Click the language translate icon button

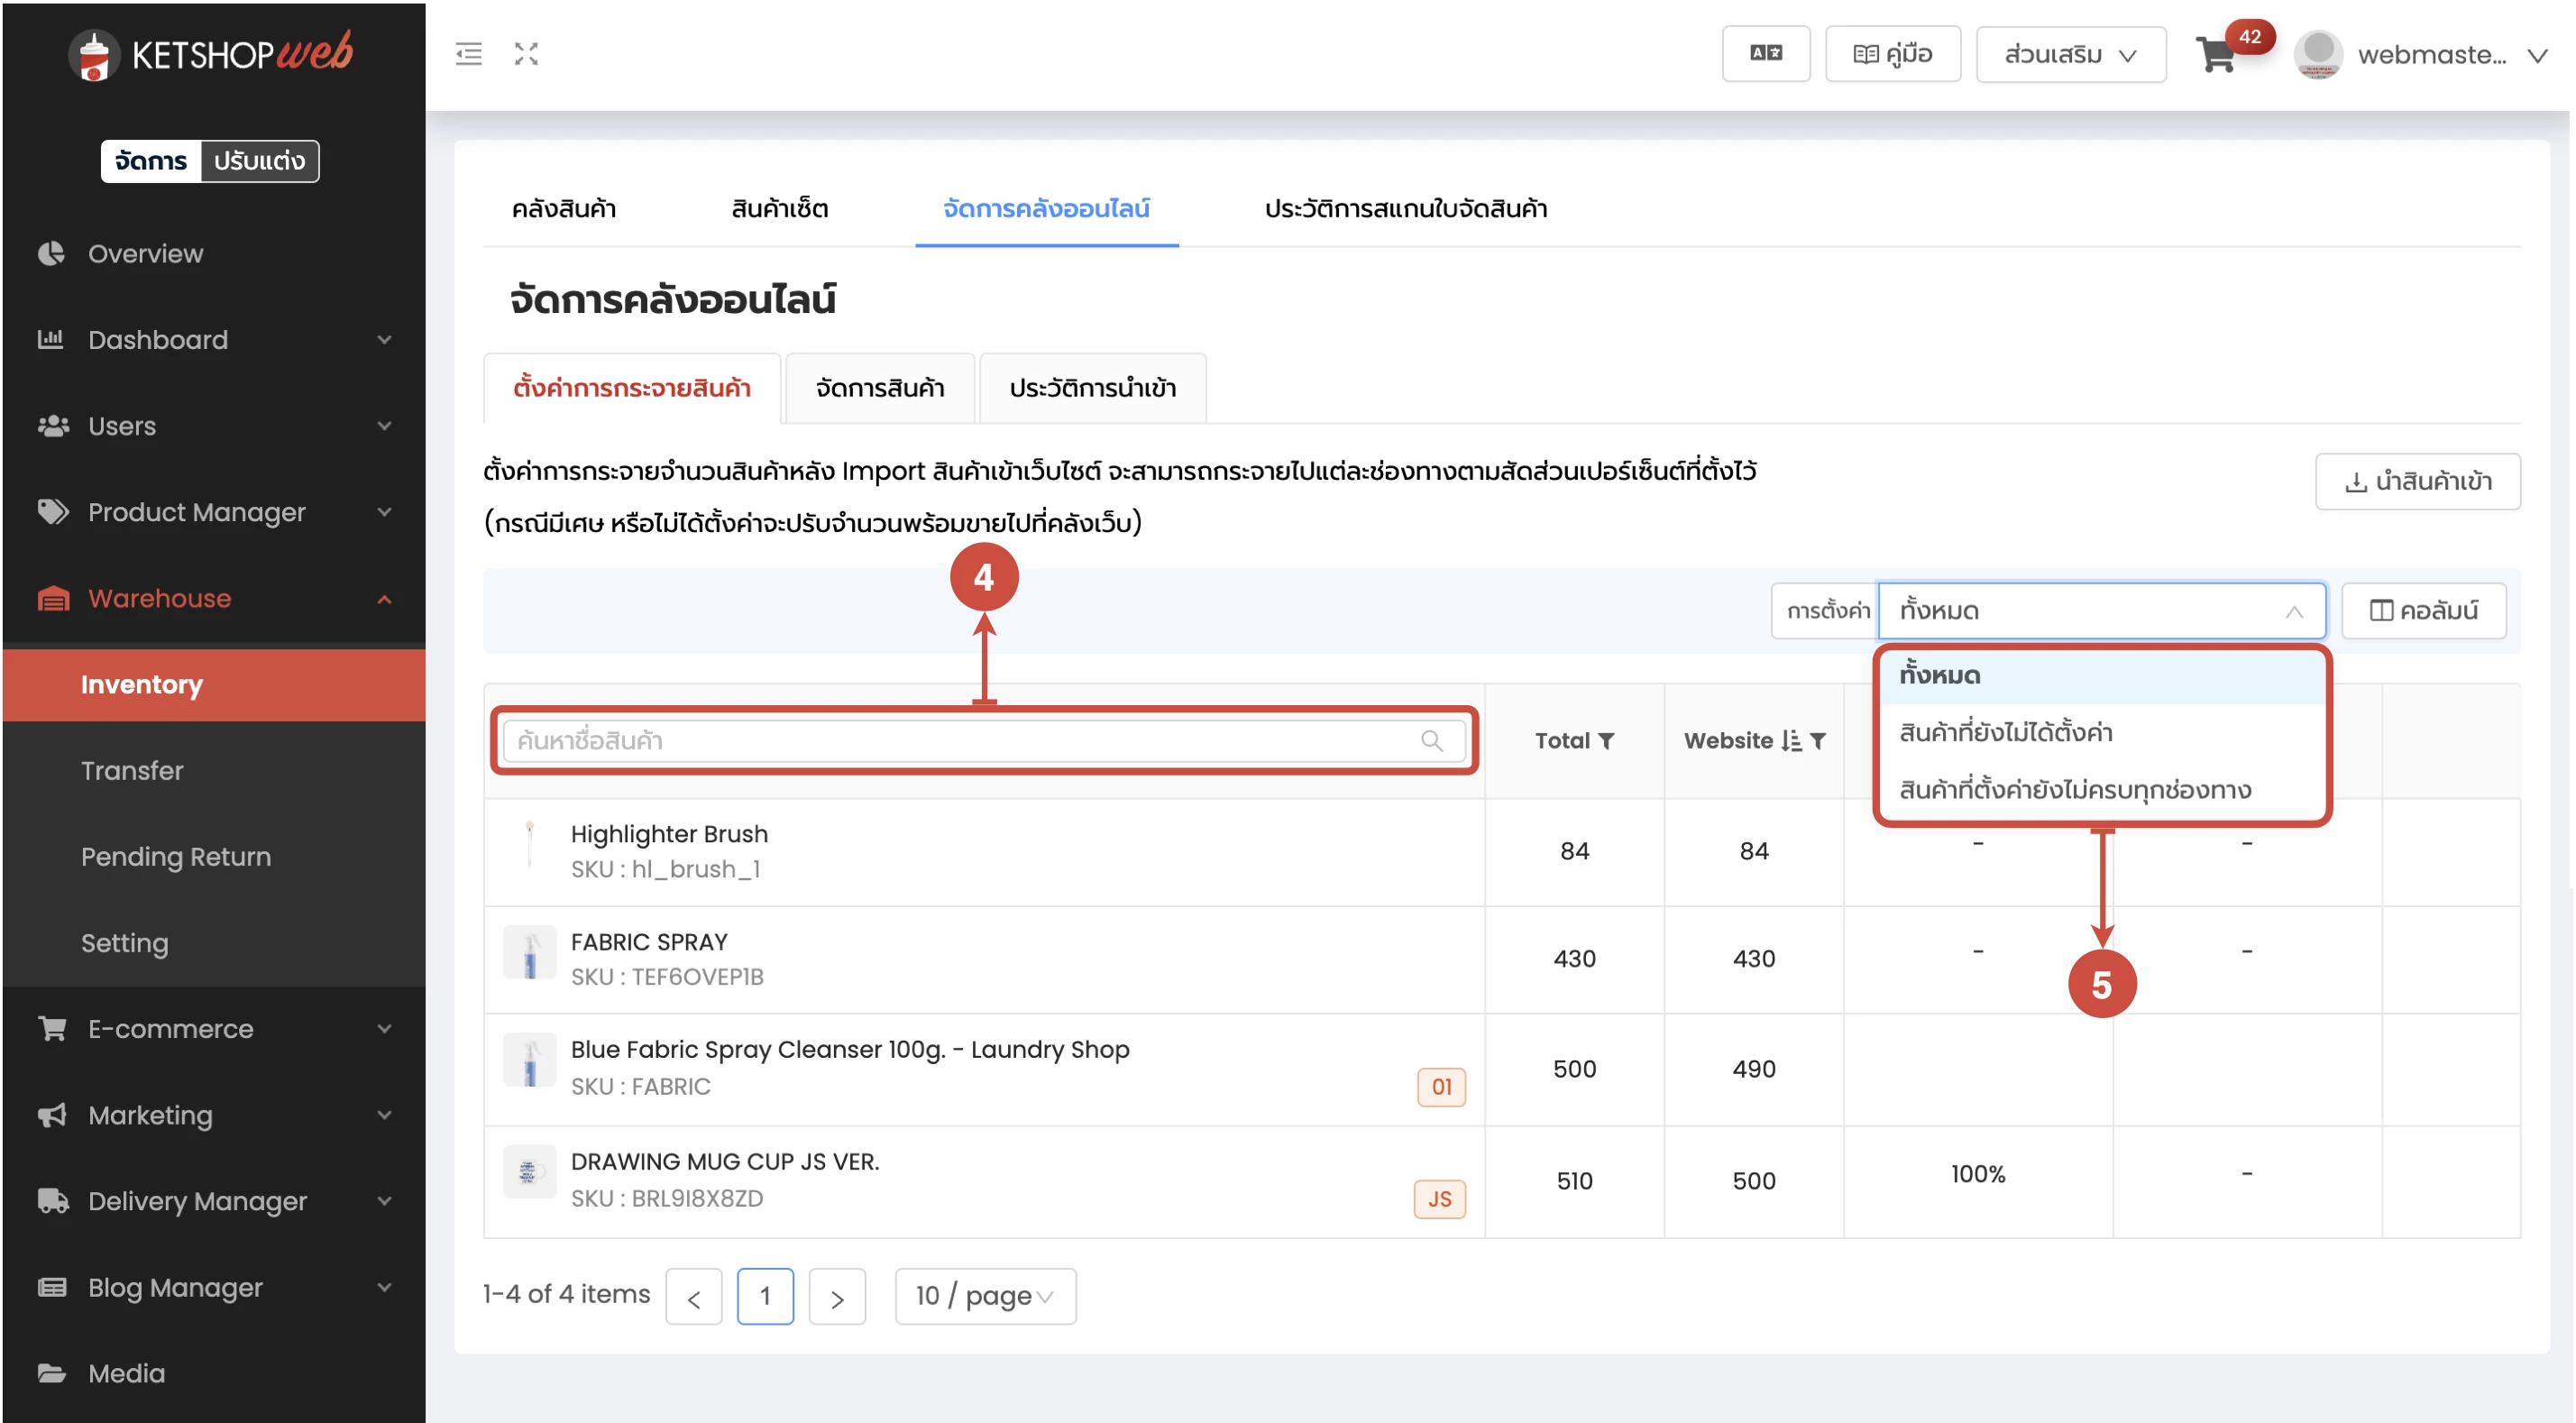(x=1765, y=54)
